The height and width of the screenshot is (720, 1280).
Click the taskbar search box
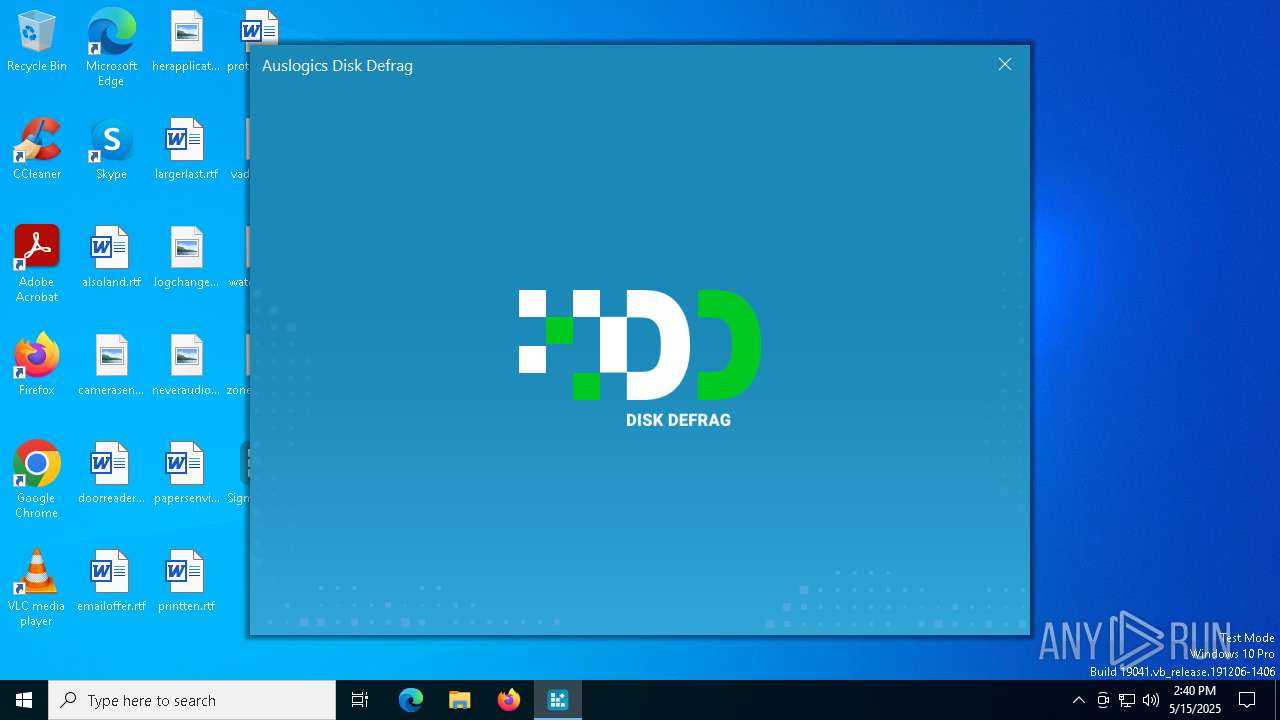click(x=192, y=700)
